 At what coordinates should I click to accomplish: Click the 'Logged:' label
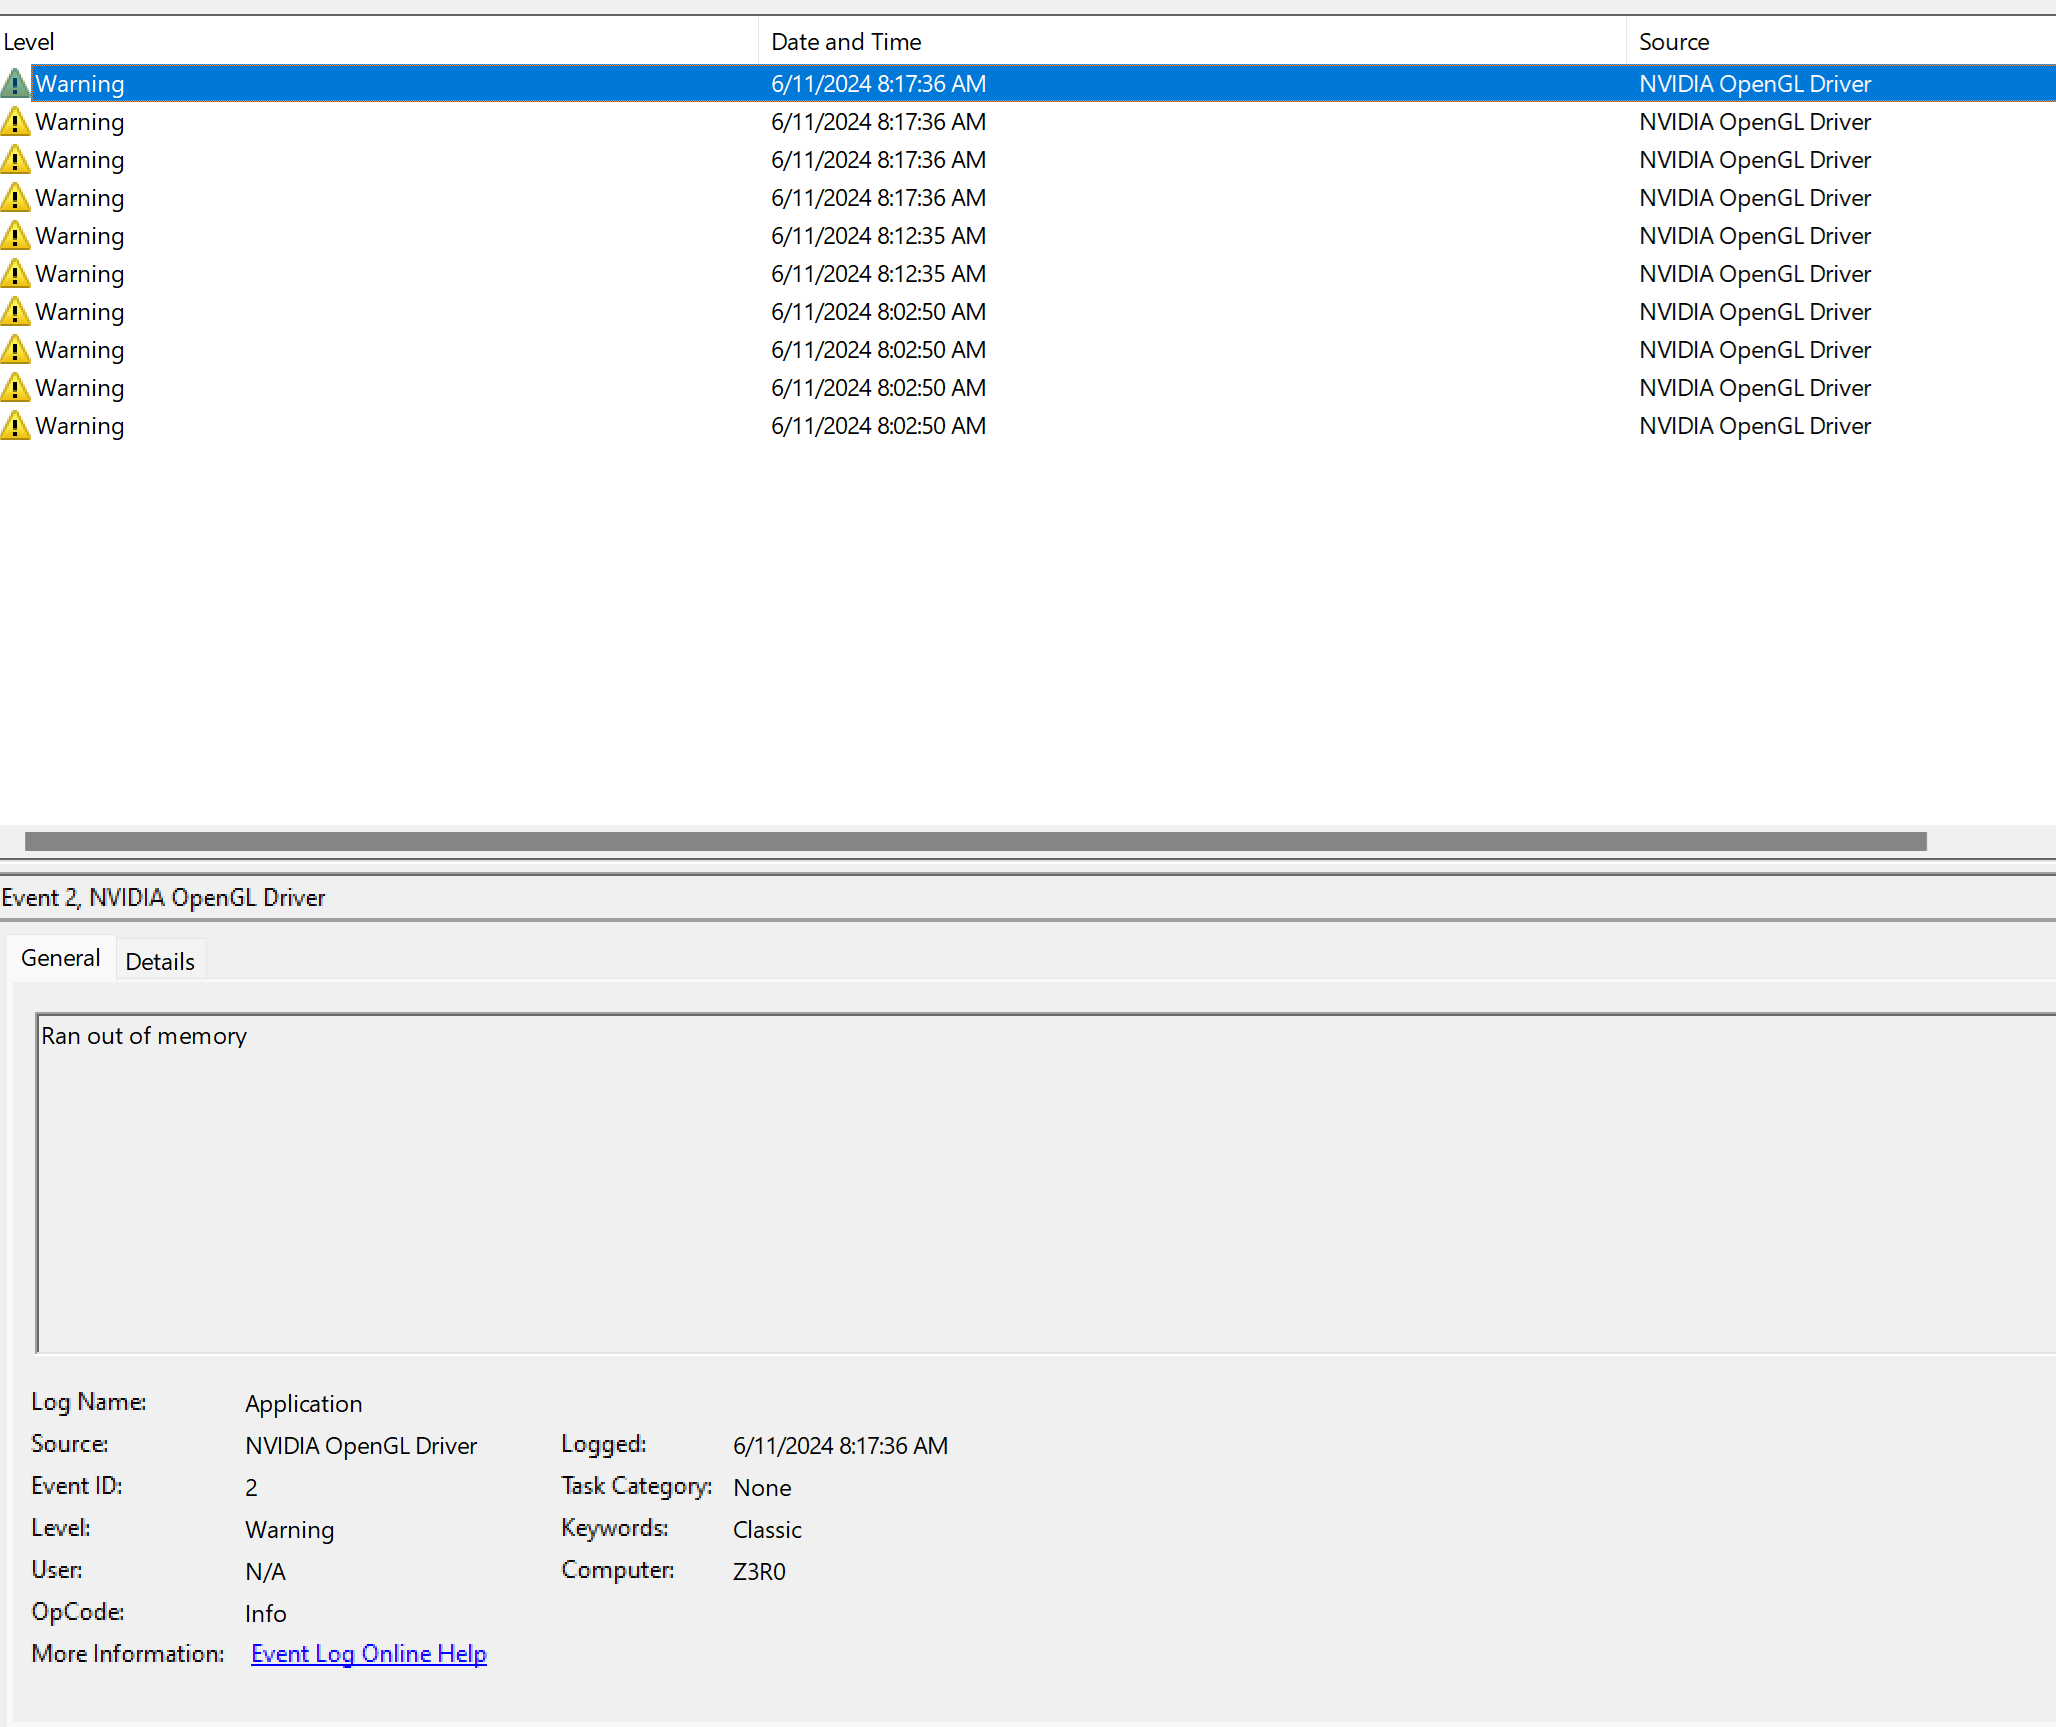point(603,1444)
